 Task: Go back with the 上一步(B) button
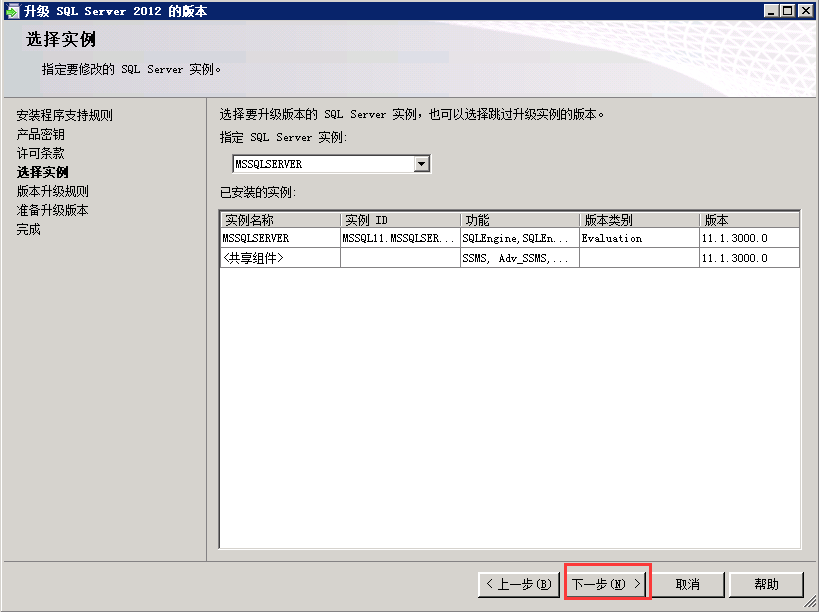pos(519,584)
